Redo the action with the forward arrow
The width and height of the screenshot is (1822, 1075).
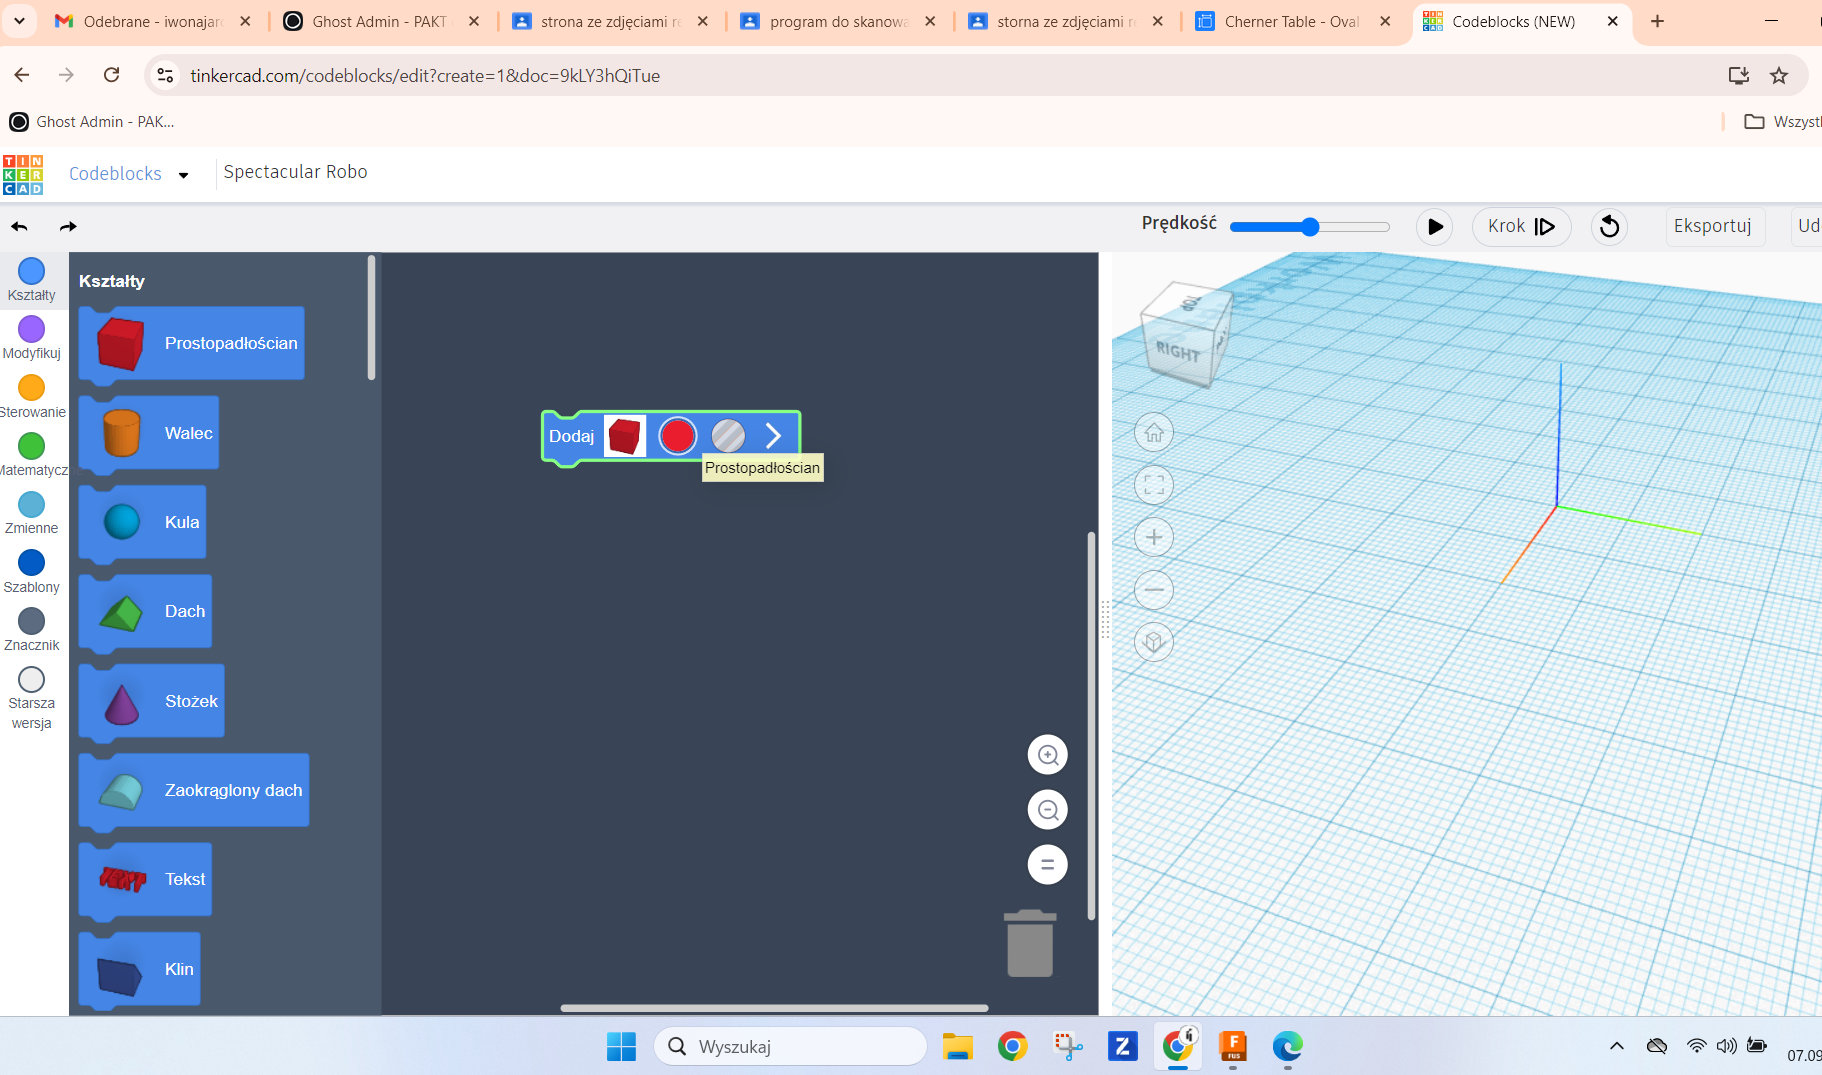coord(68,227)
